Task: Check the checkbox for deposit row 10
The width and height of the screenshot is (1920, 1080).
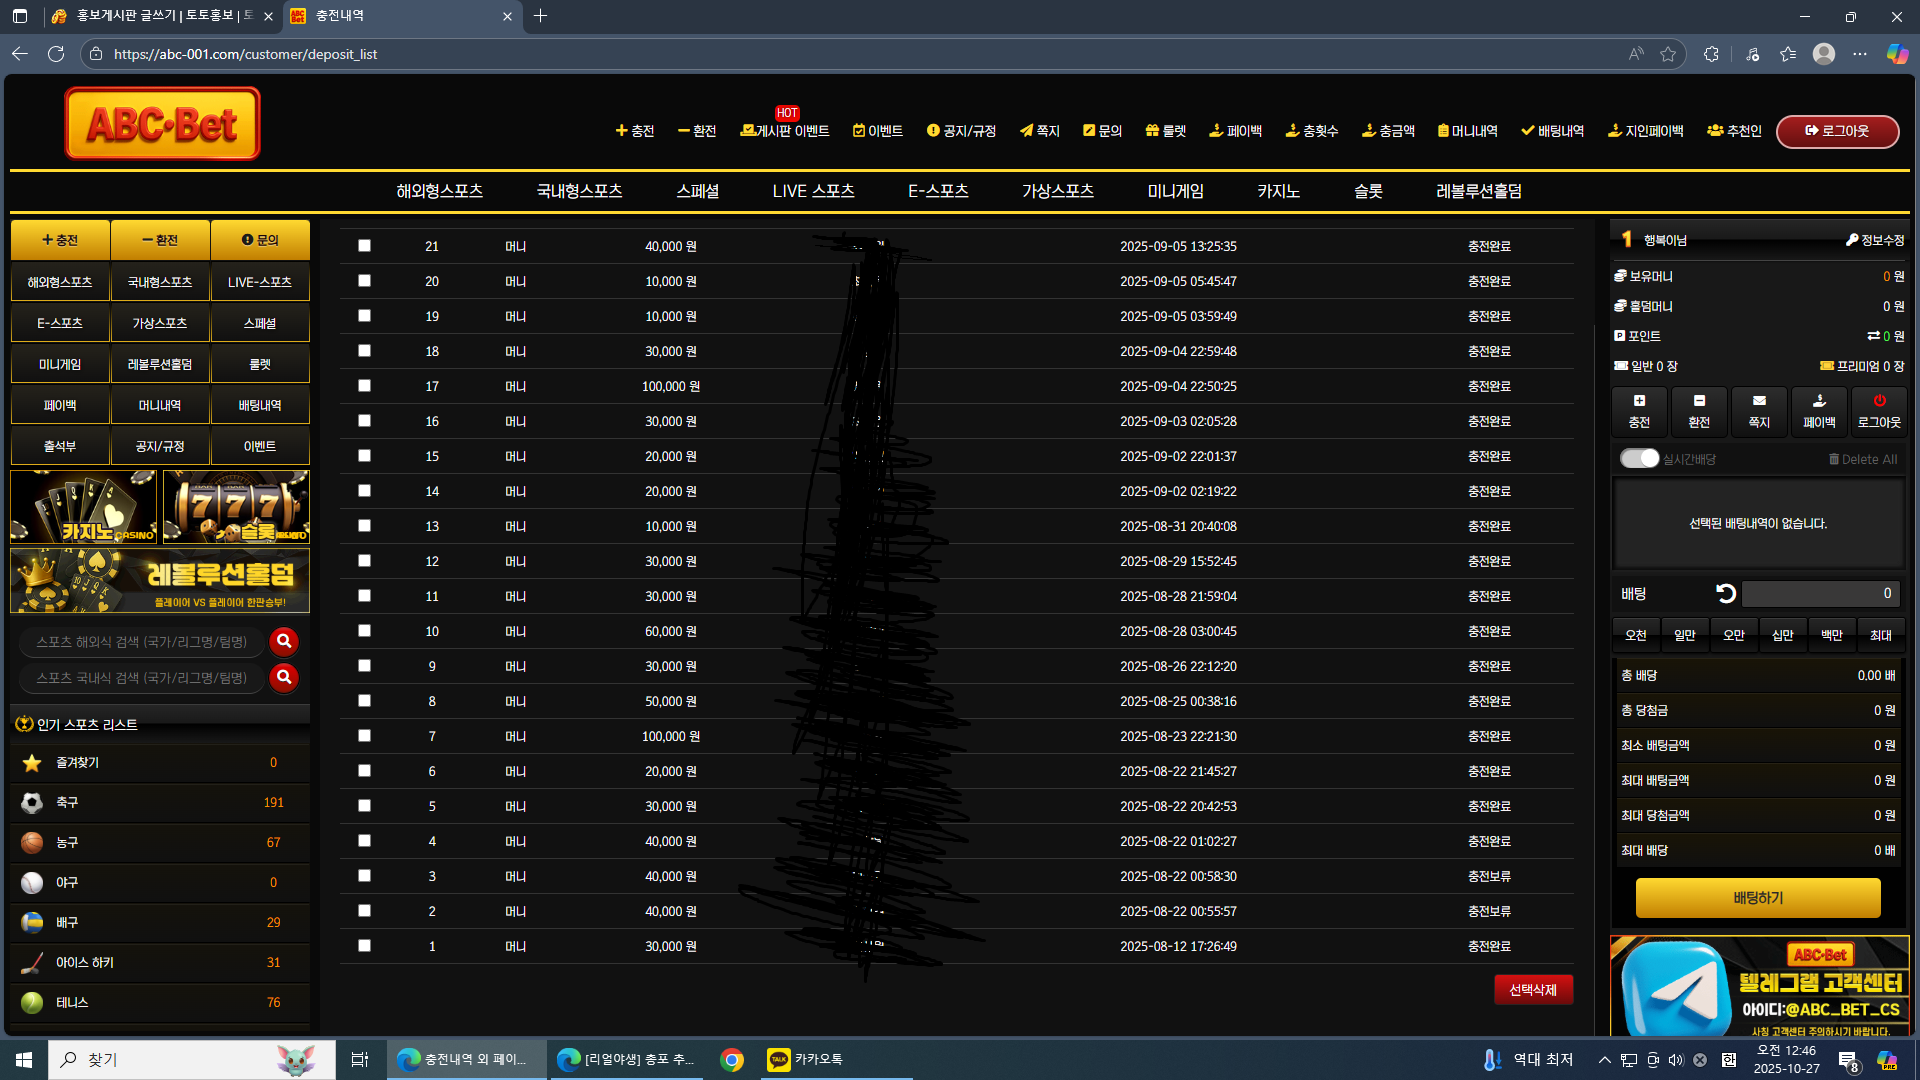Action: coord(364,631)
